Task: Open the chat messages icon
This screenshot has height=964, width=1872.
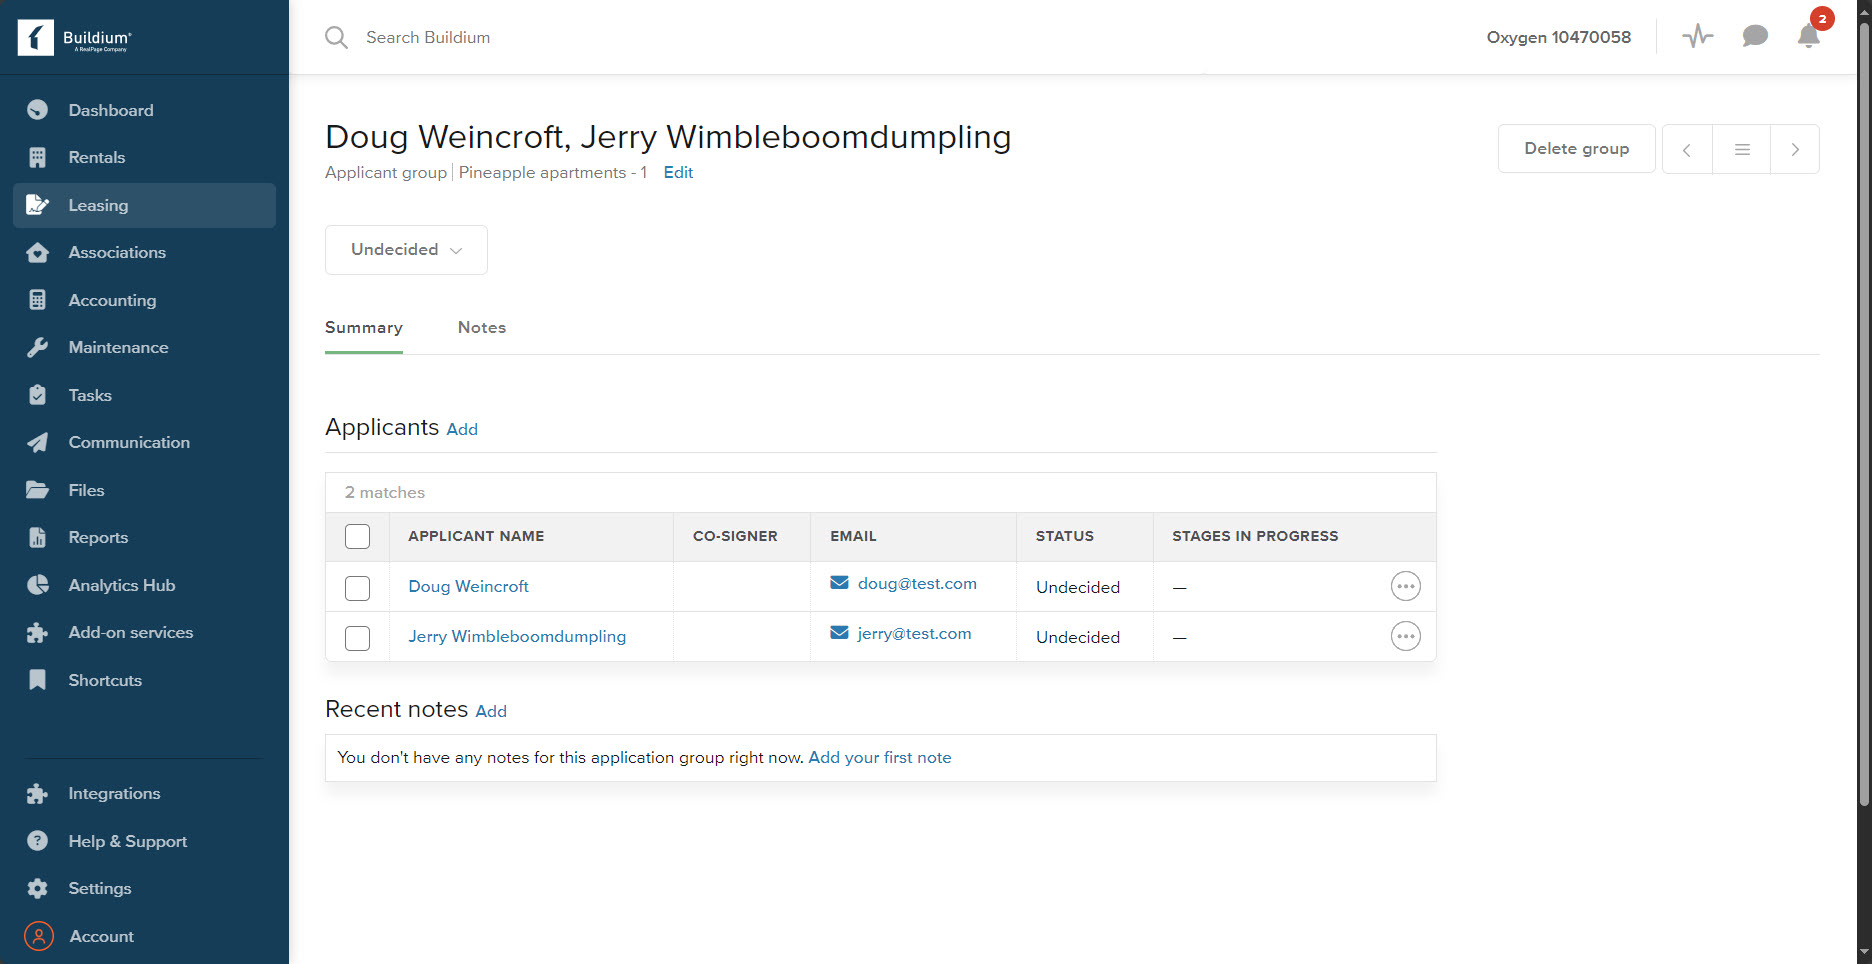Action: pyautogui.click(x=1755, y=37)
